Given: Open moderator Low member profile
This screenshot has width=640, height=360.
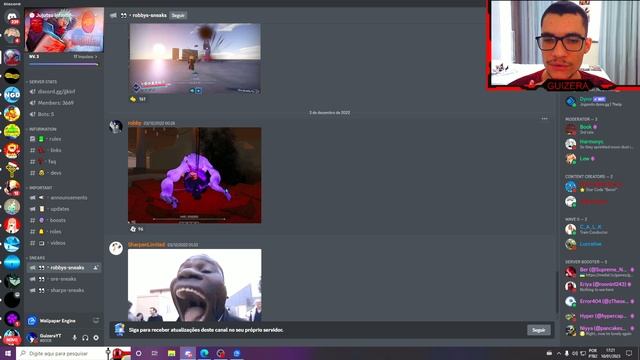Looking at the screenshot, I should (598, 159).
